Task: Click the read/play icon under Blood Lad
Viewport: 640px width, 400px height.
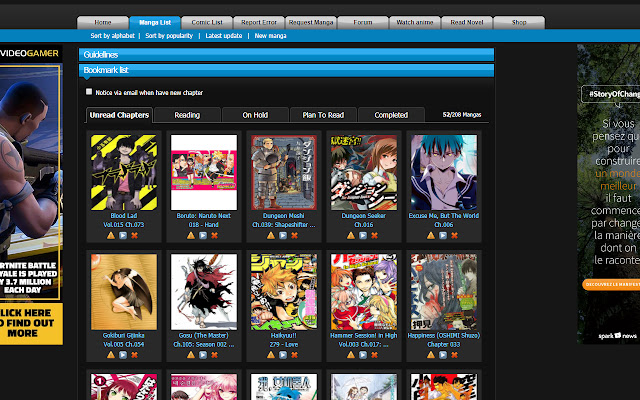Action: click(x=122, y=236)
